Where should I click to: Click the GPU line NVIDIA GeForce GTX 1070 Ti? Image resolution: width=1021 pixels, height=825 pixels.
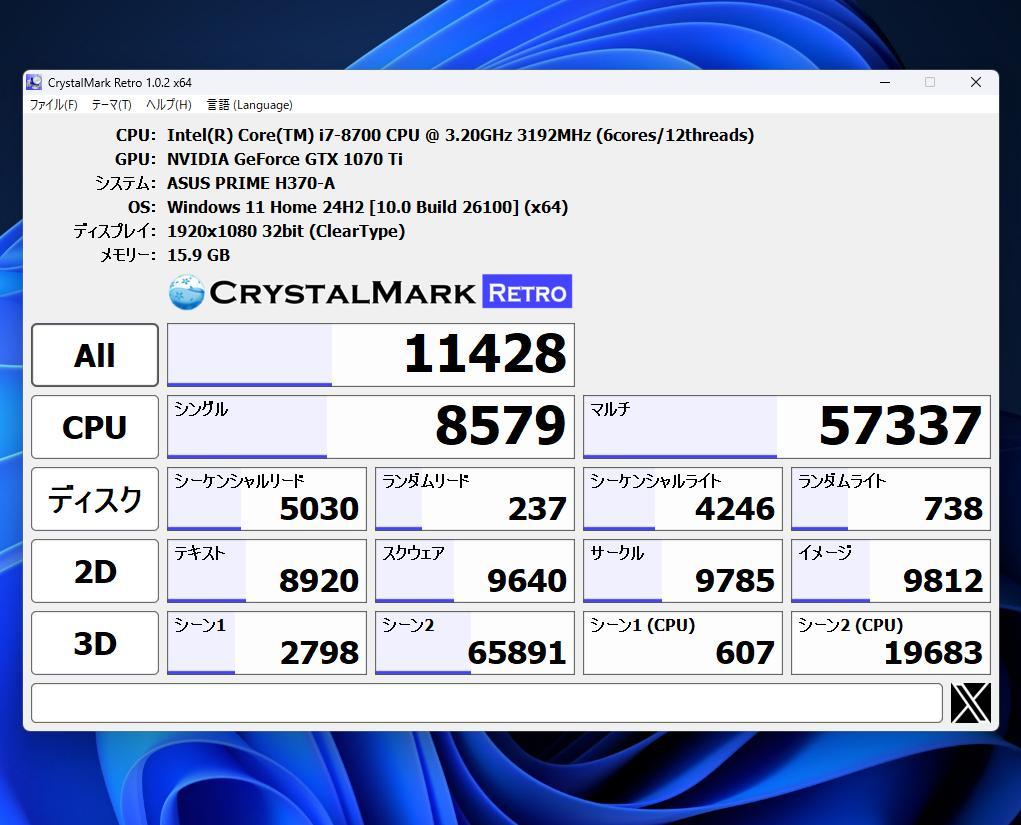(x=285, y=159)
